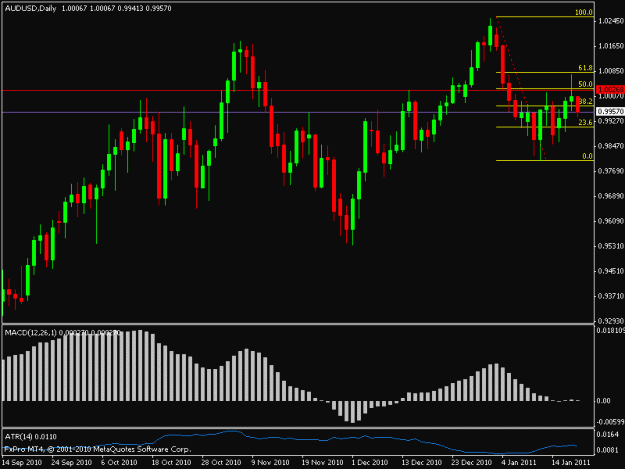This screenshot has width=625, height=469.
Task: Click the 0.0164 ATR scale value
Action: (x=609, y=434)
